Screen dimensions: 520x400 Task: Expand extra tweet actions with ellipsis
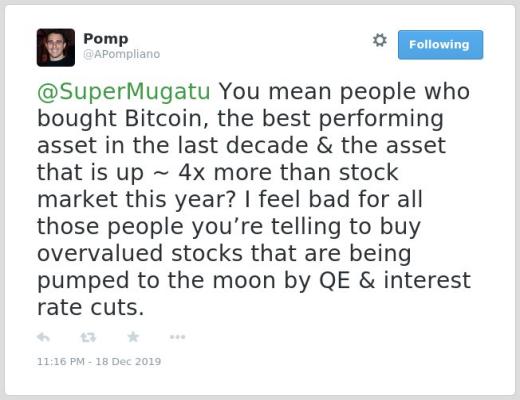pyautogui.click(x=177, y=337)
